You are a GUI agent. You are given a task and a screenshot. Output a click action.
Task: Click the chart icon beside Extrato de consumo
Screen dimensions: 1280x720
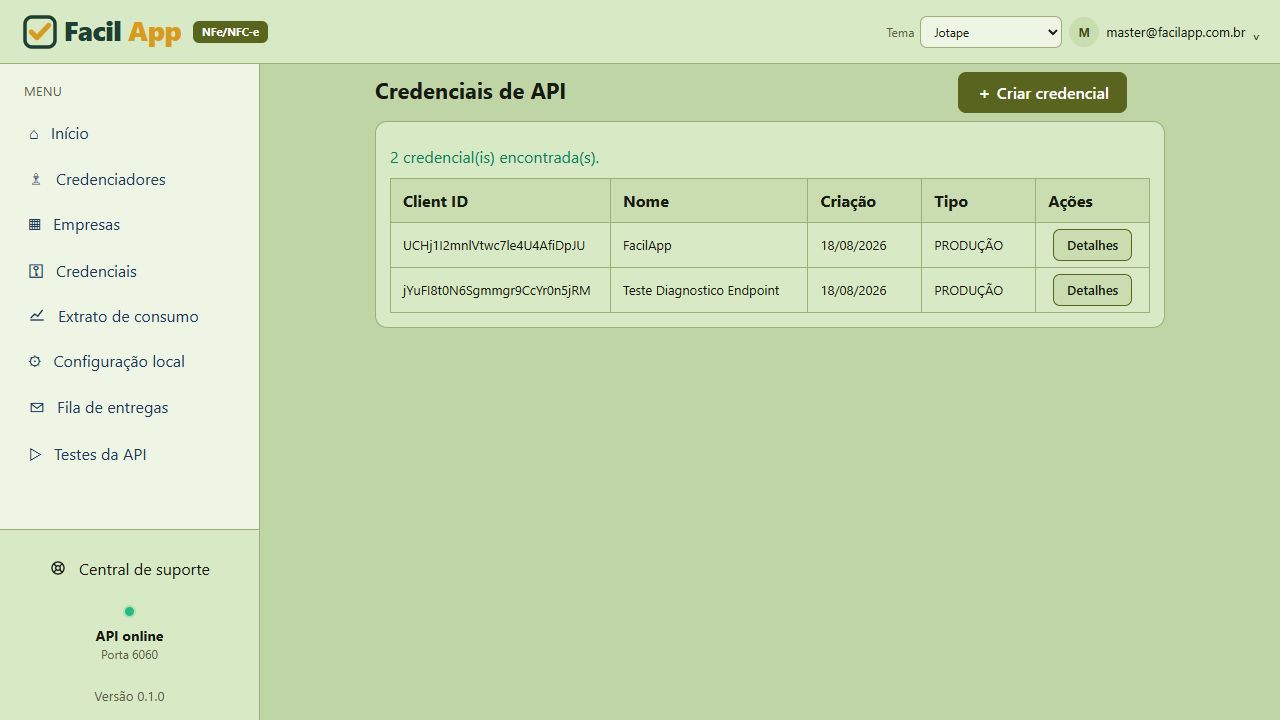pyautogui.click(x=37, y=316)
